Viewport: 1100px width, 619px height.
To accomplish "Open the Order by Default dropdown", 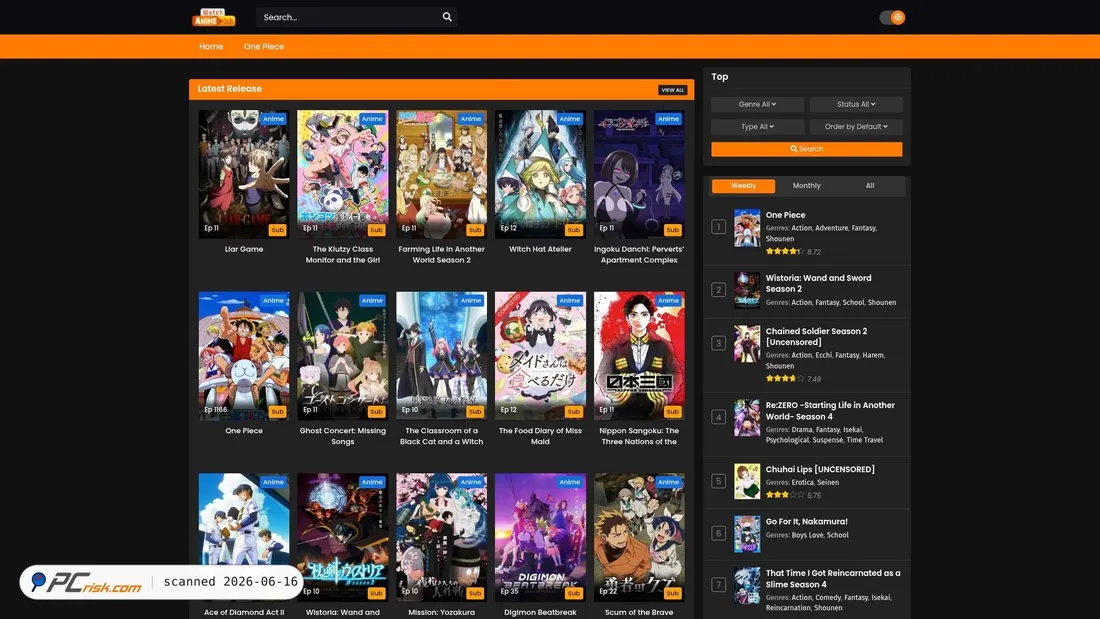I will (x=856, y=126).
